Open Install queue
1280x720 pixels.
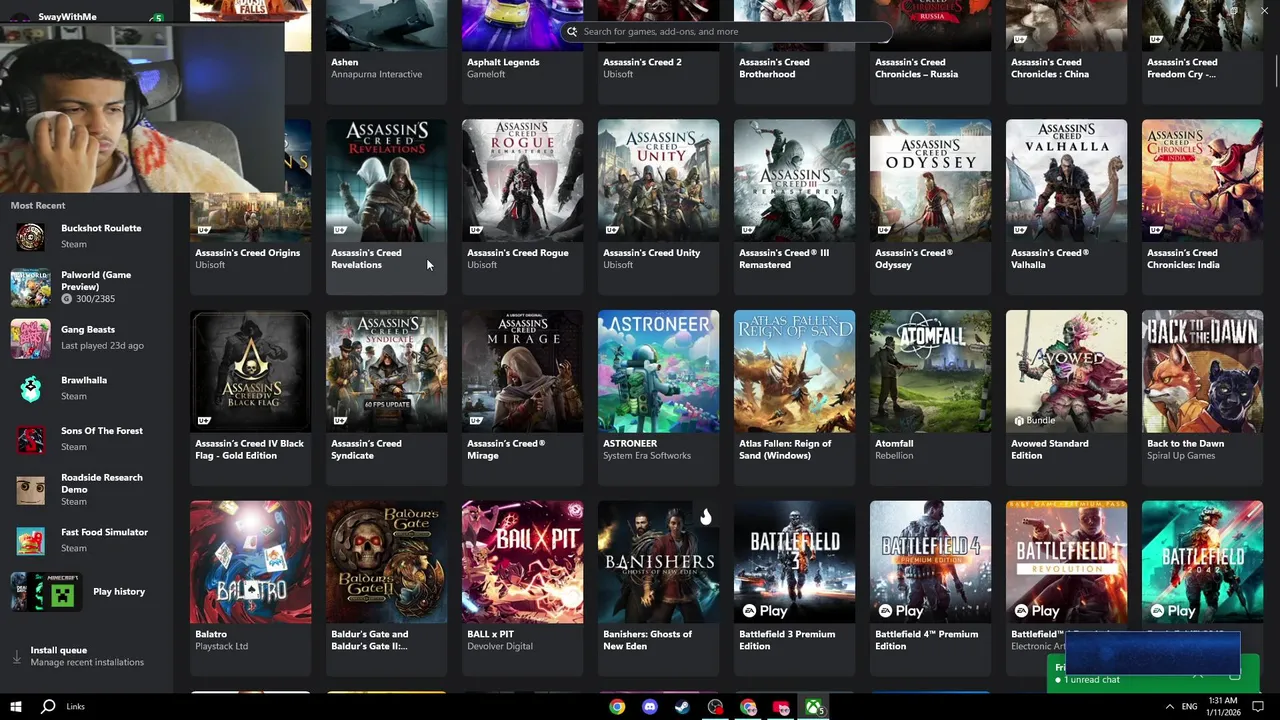87,656
